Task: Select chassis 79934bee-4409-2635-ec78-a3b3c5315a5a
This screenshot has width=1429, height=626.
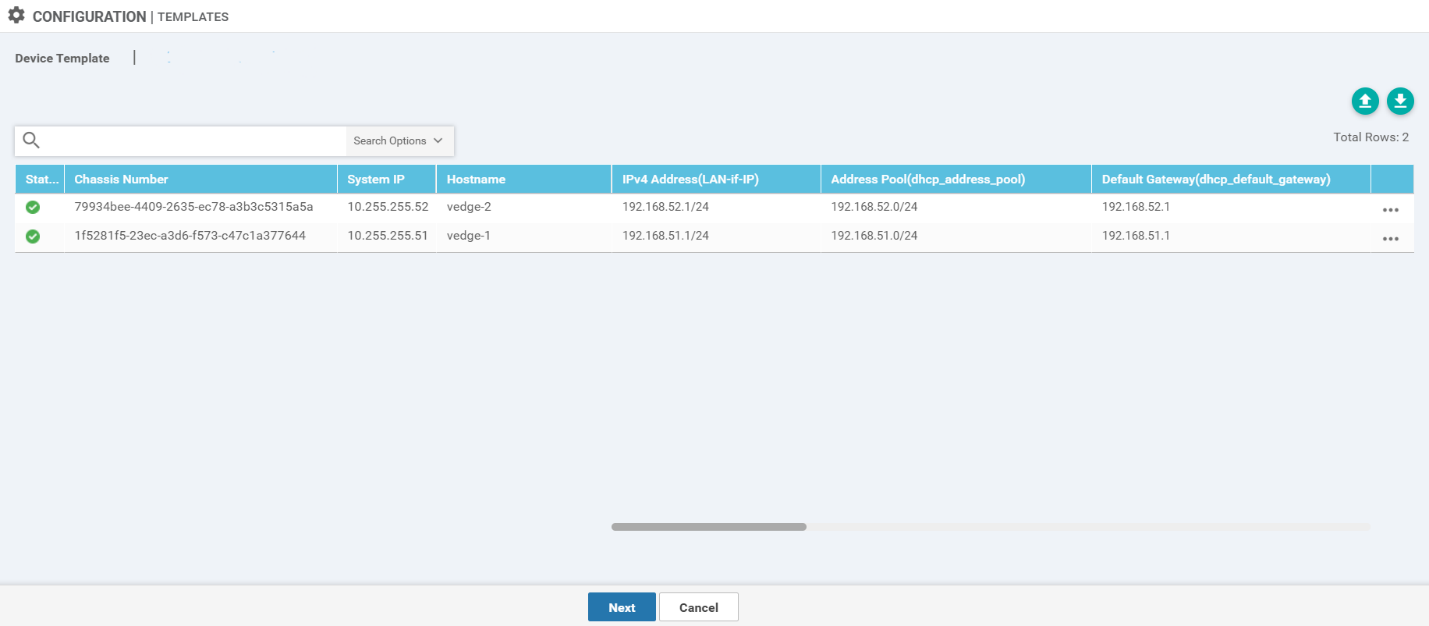Action: pyautogui.click(x=194, y=207)
